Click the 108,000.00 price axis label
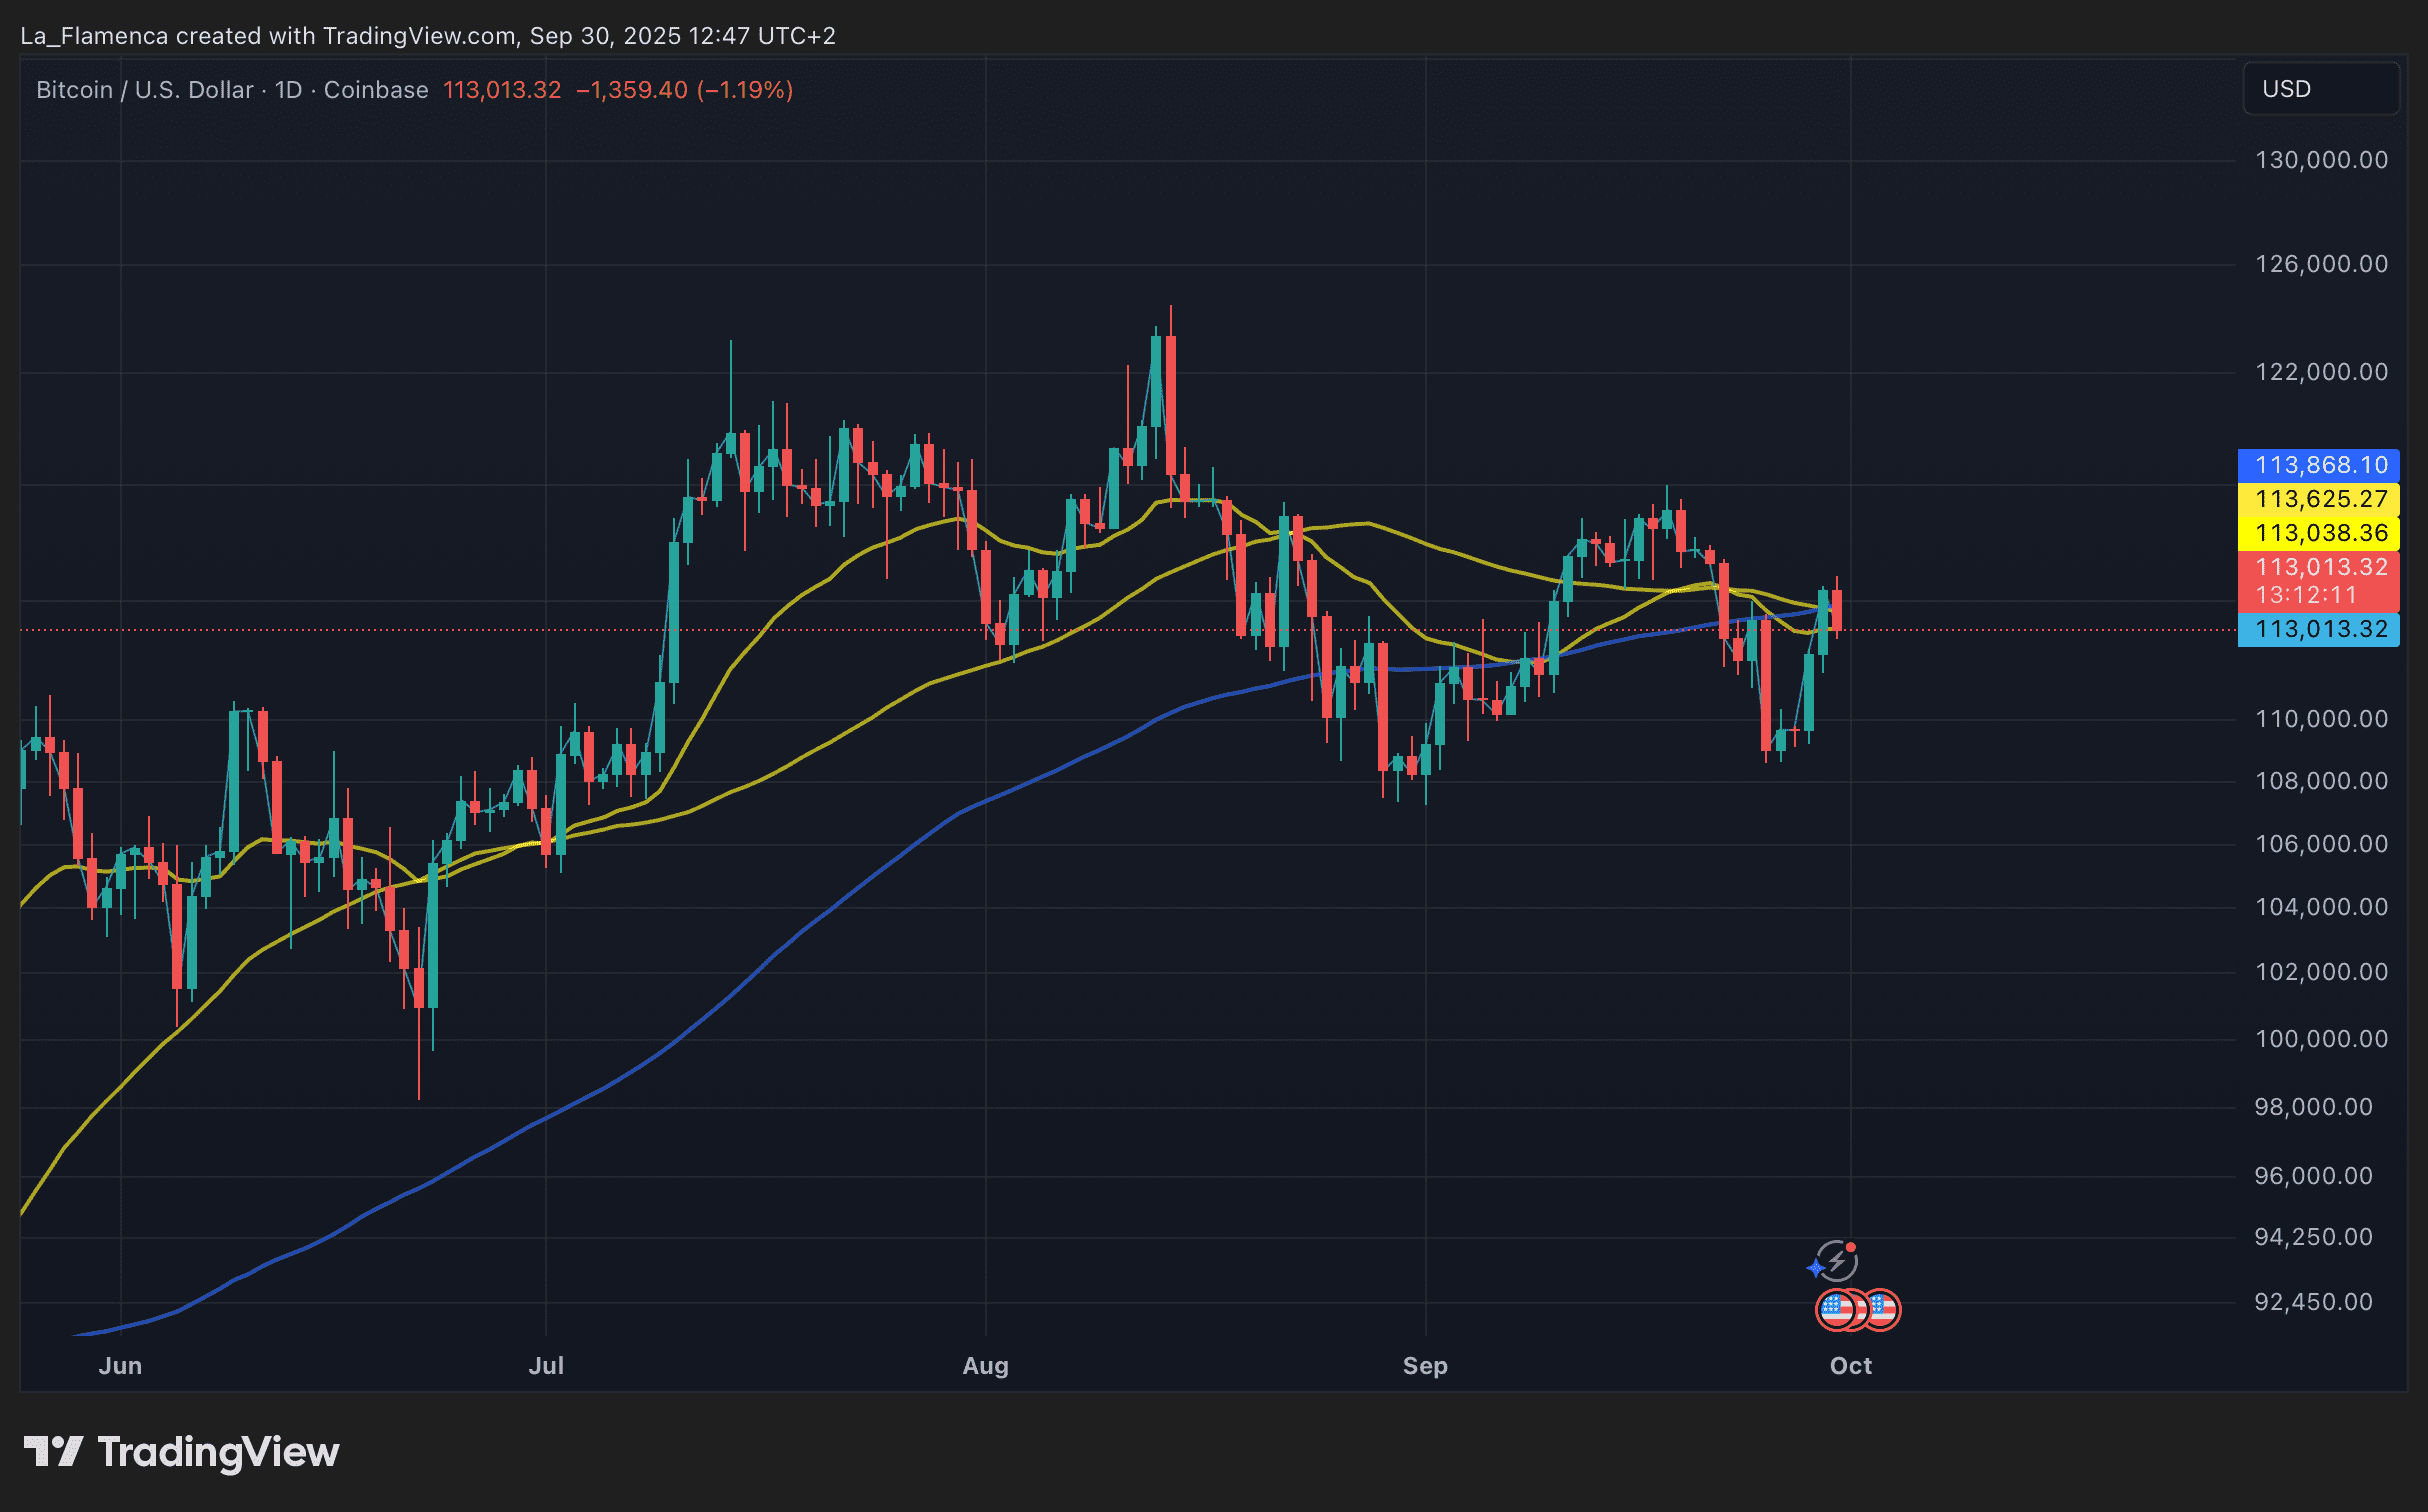 tap(2321, 781)
